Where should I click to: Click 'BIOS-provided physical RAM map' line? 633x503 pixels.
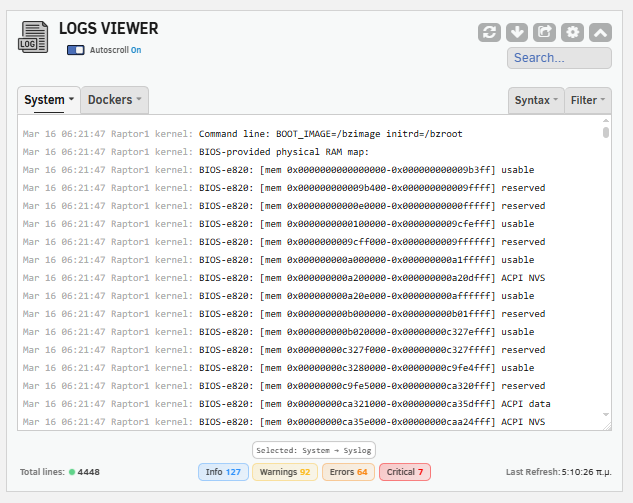[196, 152]
